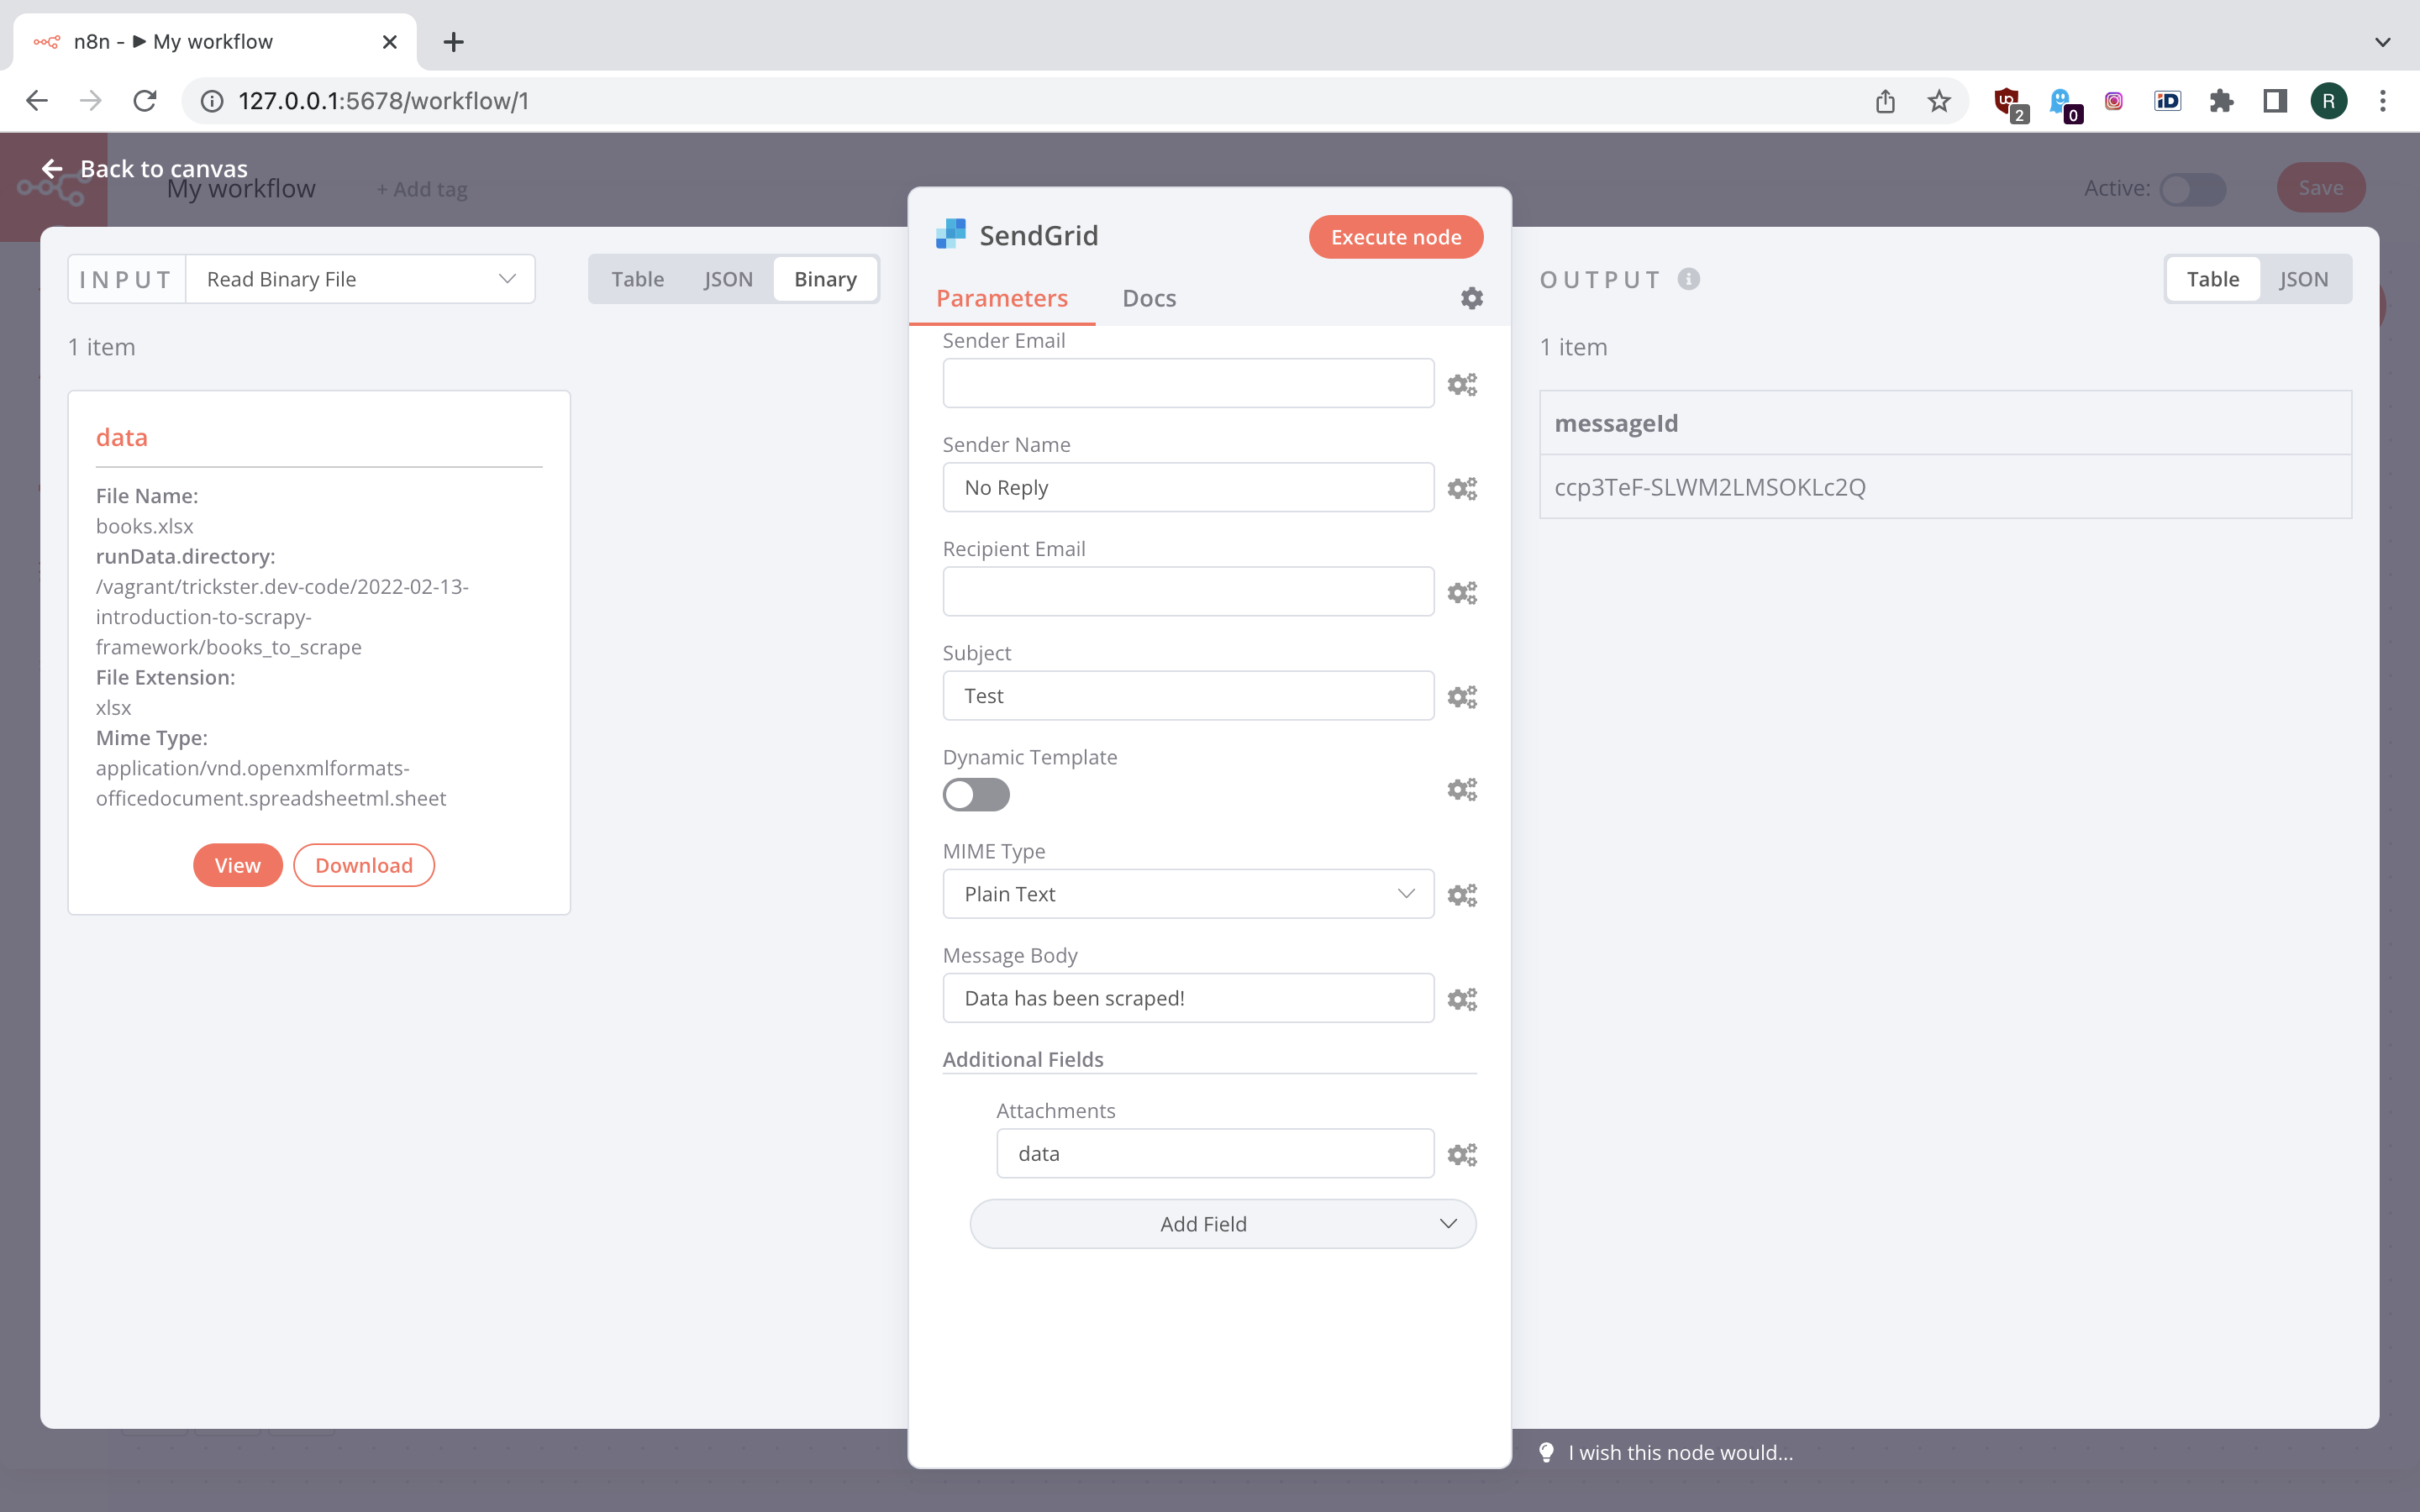This screenshot has height=1512, width=2420.
Task: Open the Chrome profile avatar R
Action: (x=2328, y=101)
